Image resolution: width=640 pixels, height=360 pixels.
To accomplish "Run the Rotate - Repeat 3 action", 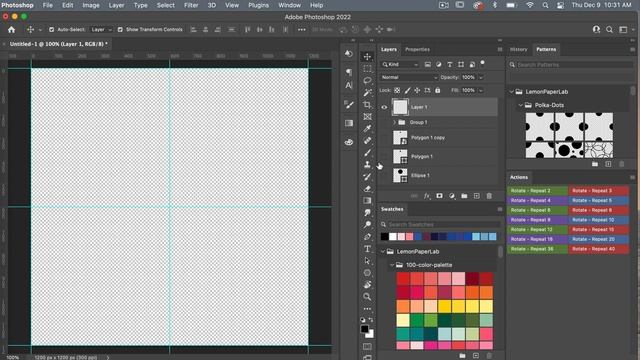I will click(x=598, y=191).
